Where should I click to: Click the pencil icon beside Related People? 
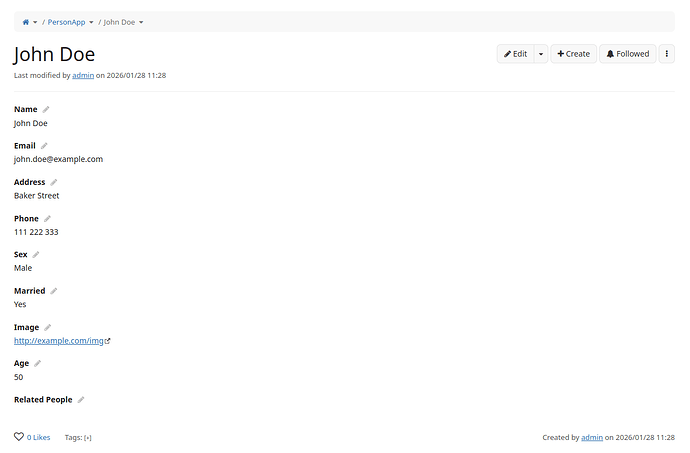point(81,400)
